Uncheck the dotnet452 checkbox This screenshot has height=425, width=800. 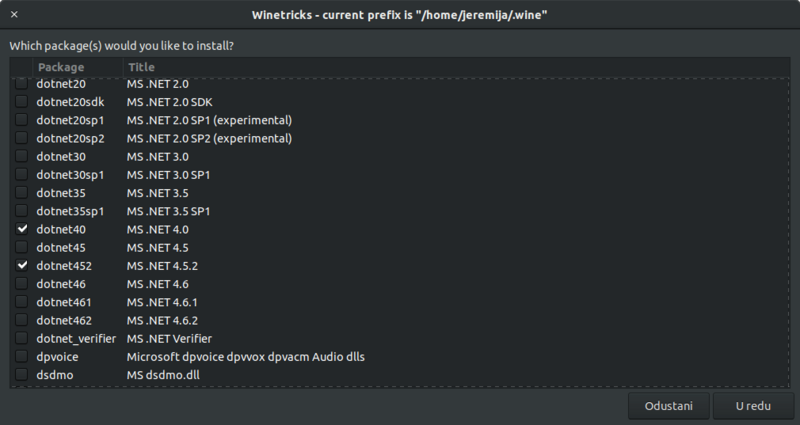21,265
